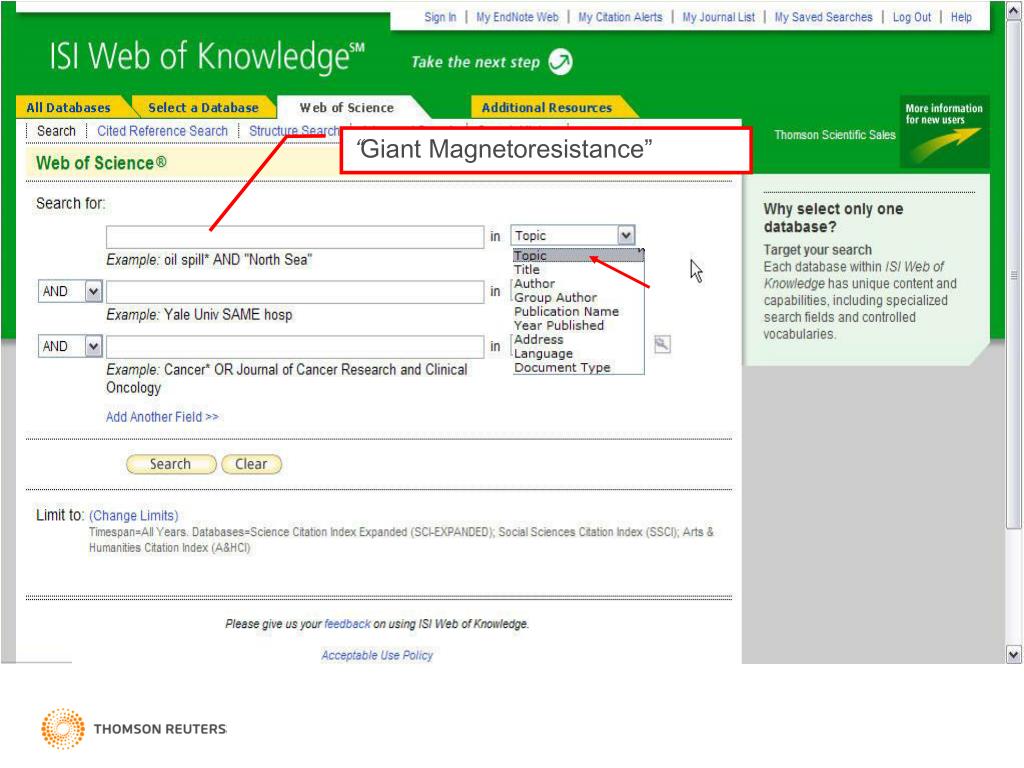Switch to the All Databases tab
This screenshot has width=1024, height=768.
(x=69, y=108)
